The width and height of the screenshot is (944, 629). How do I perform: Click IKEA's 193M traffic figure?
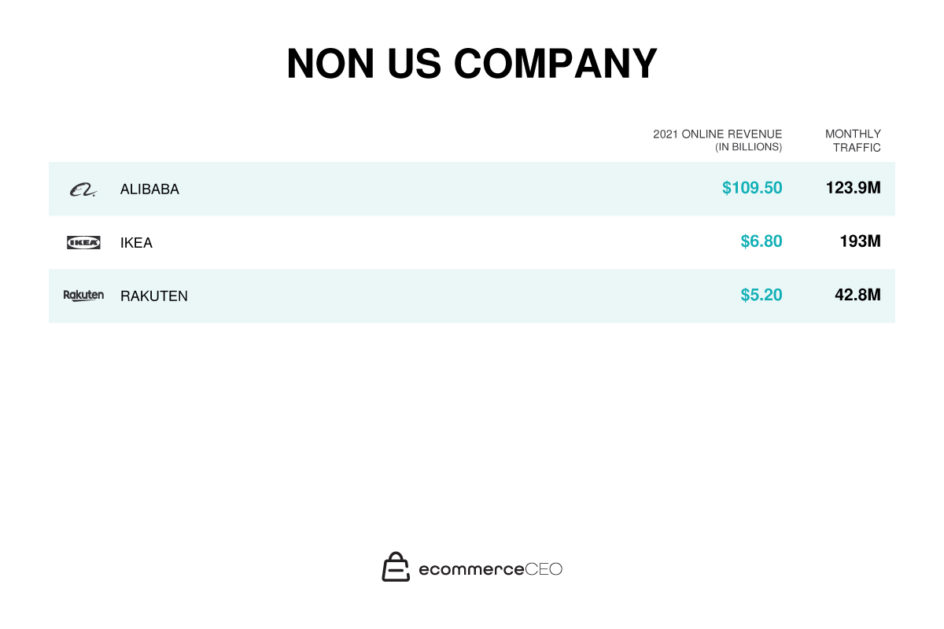click(x=860, y=242)
